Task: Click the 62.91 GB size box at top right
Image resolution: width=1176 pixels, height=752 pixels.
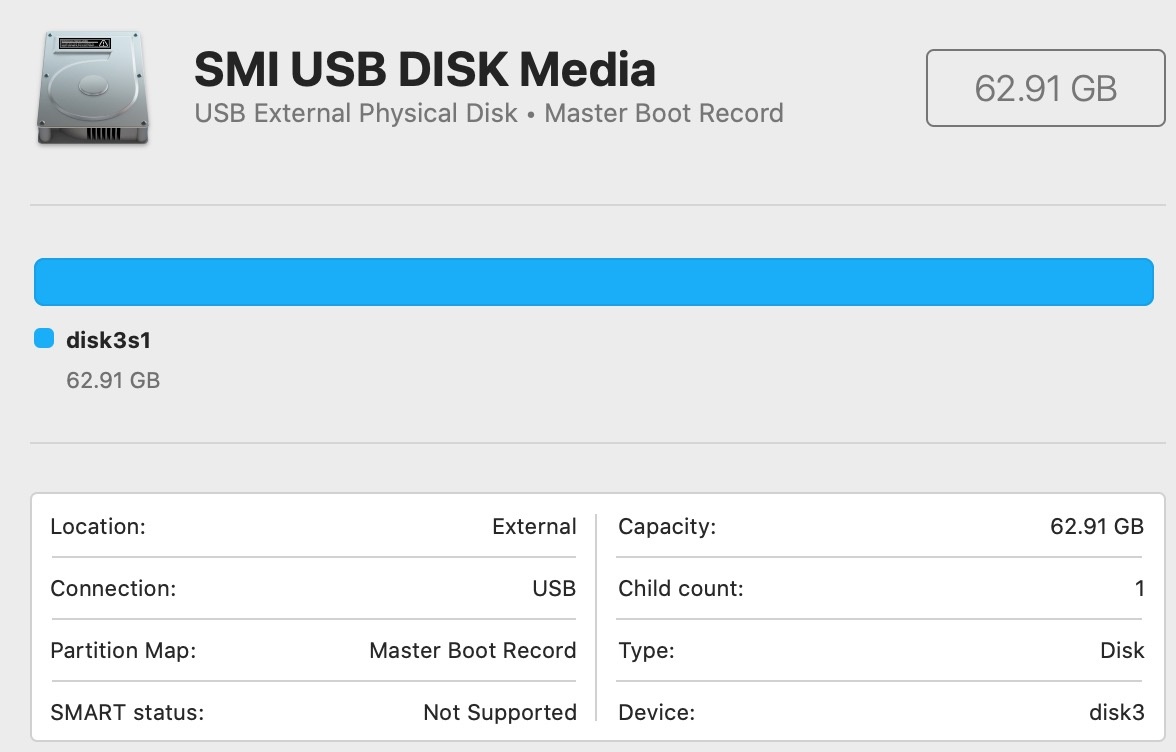Action: point(1045,88)
